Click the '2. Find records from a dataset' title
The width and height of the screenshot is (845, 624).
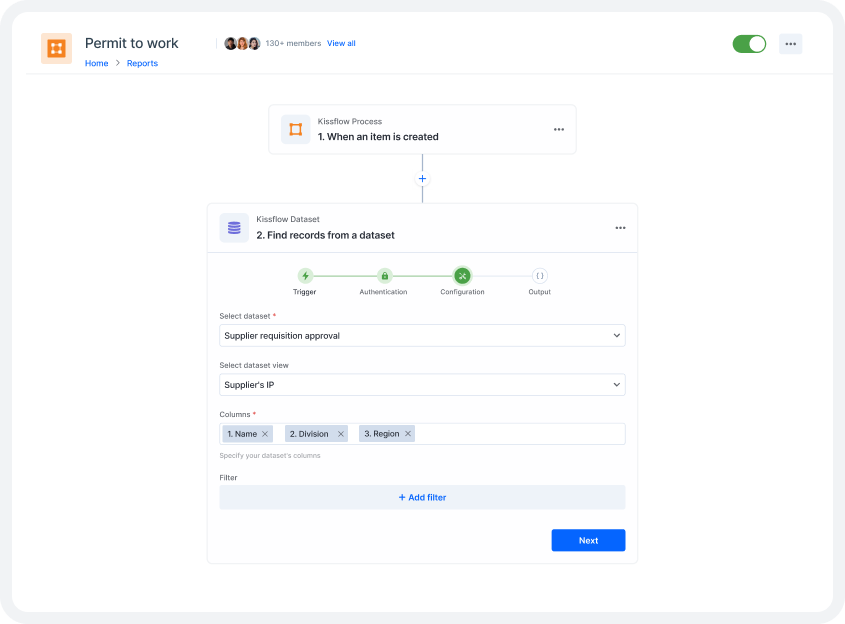click(325, 235)
